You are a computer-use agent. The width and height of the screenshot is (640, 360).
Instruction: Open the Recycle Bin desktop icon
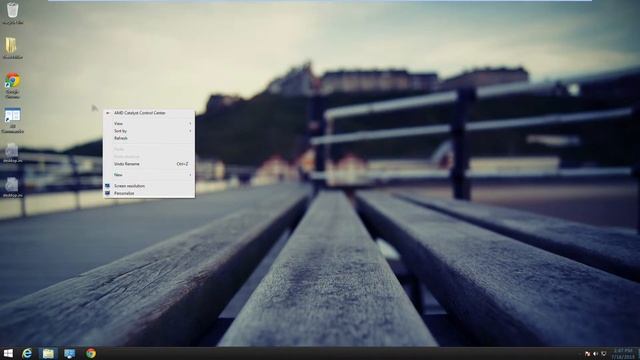[12, 13]
